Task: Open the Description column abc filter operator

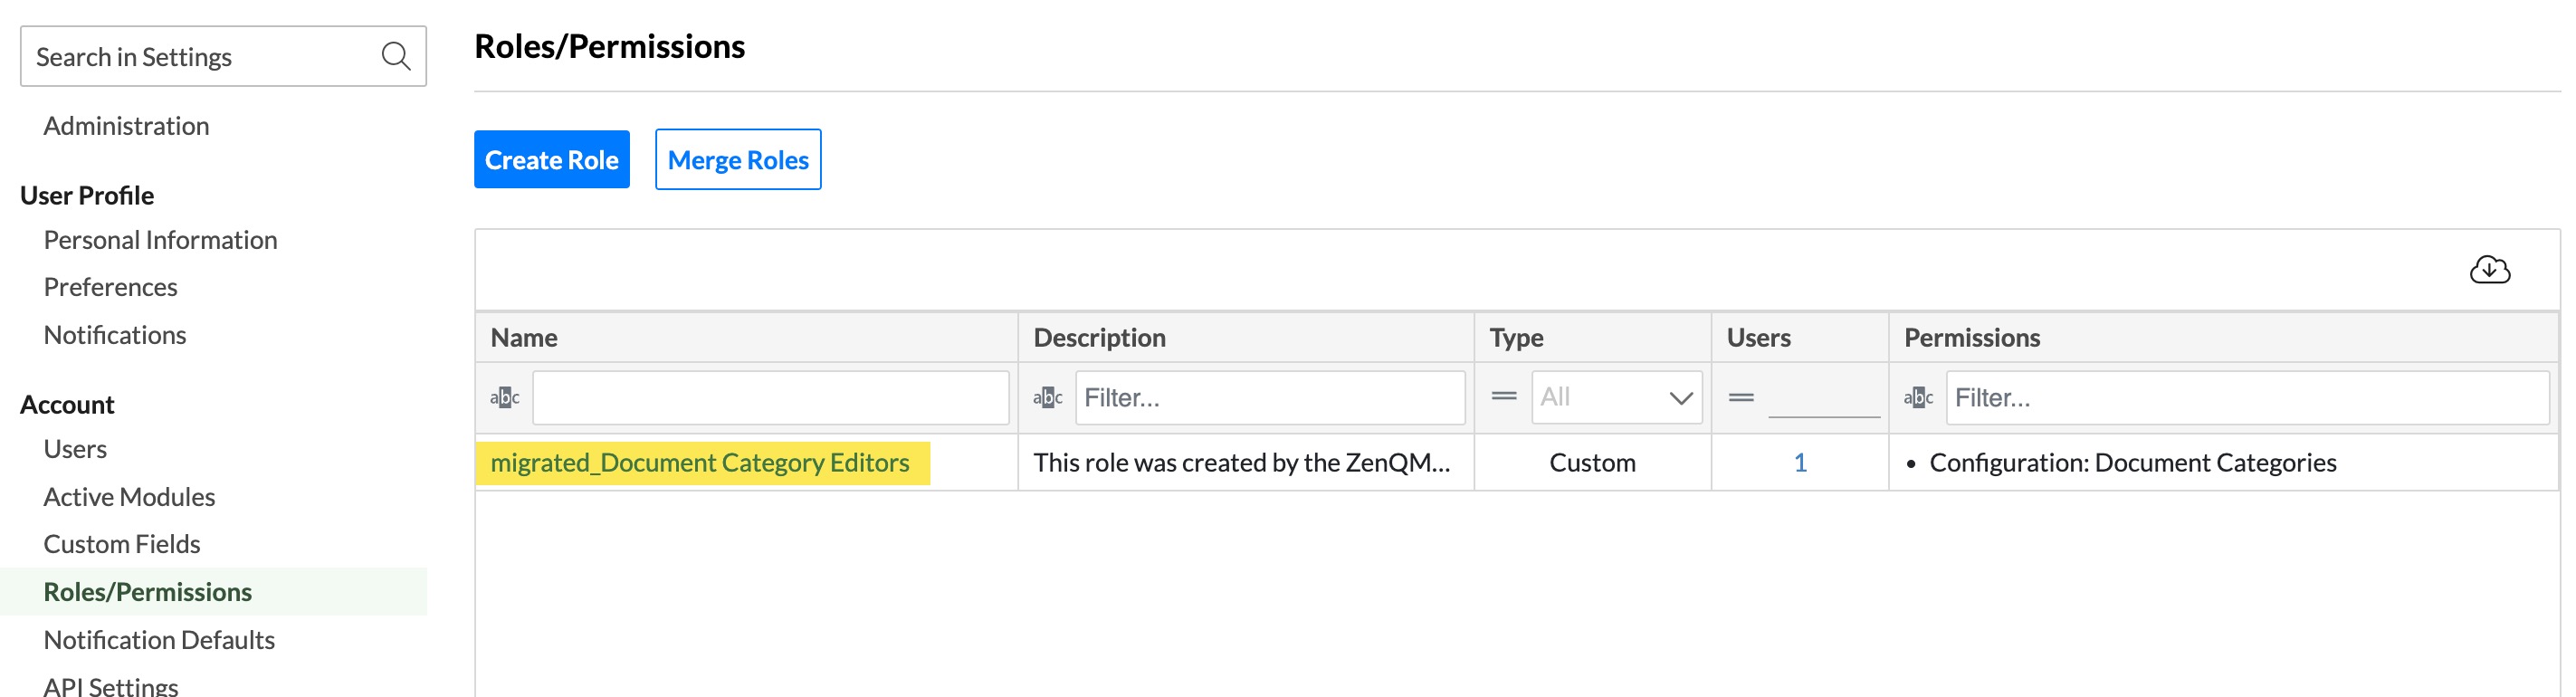Action: pyautogui.click(x=1047, y=397)
